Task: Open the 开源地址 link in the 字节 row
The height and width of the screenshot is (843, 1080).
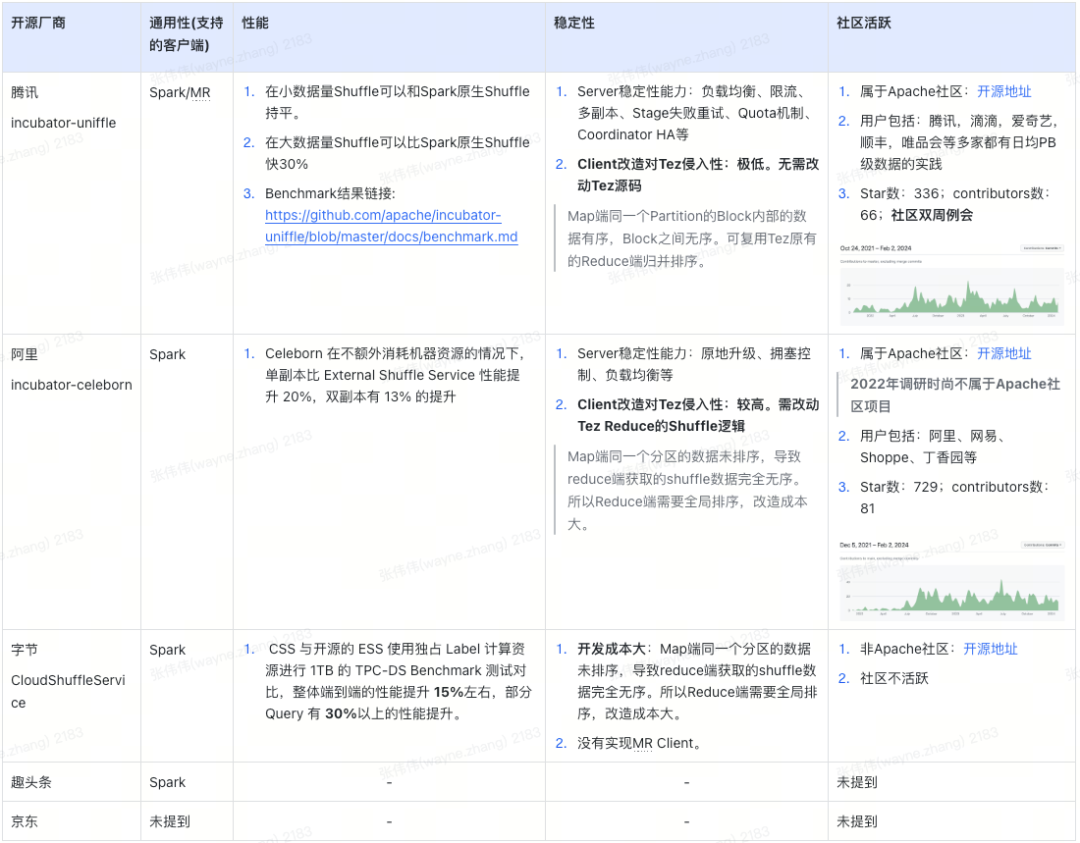Action: tap(990, 649)
